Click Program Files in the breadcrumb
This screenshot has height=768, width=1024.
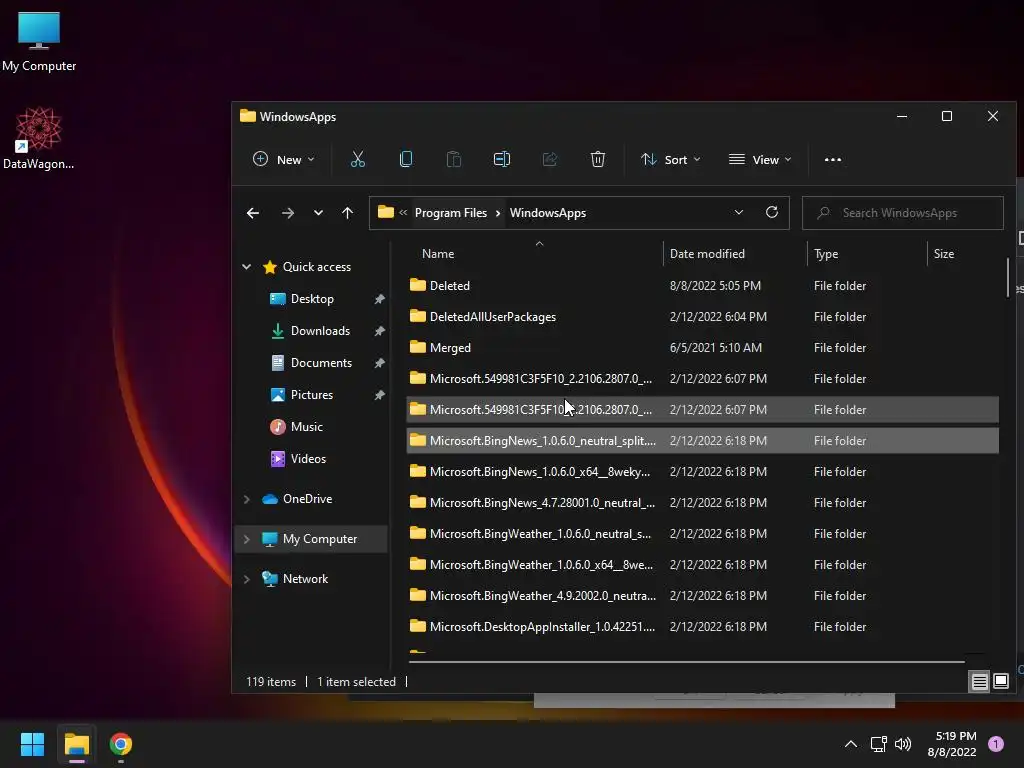pyautogui.click(x=451, y=213)
